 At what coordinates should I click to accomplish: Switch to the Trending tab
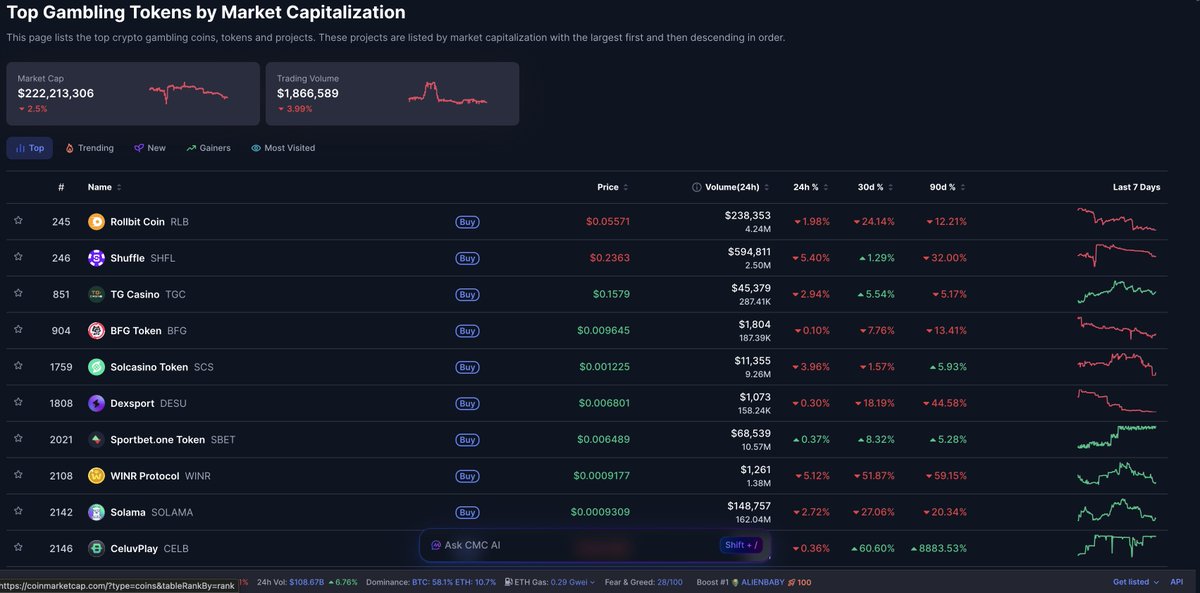90,148
